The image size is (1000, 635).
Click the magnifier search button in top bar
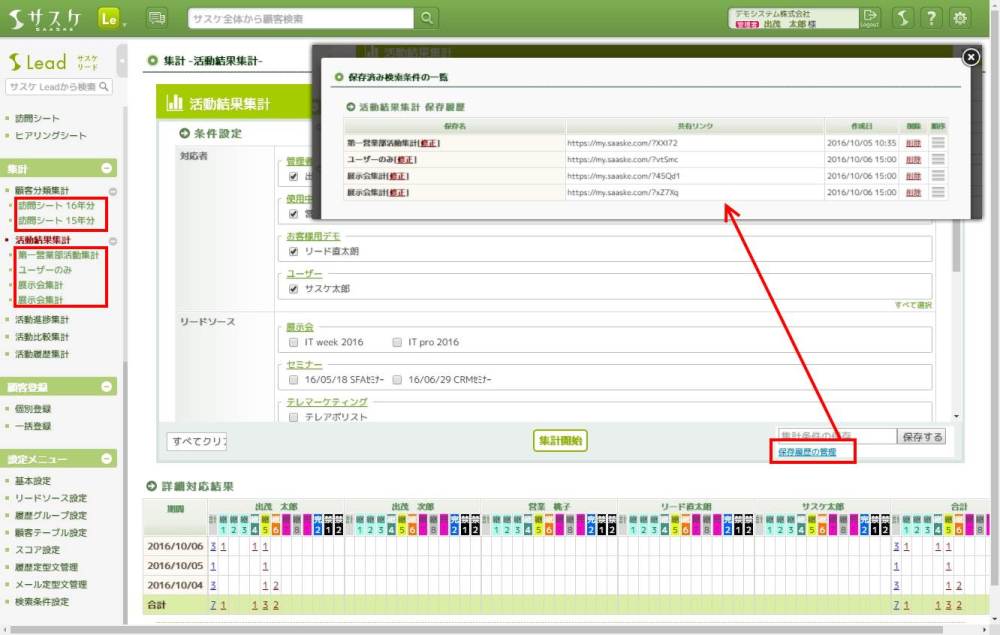427,18
